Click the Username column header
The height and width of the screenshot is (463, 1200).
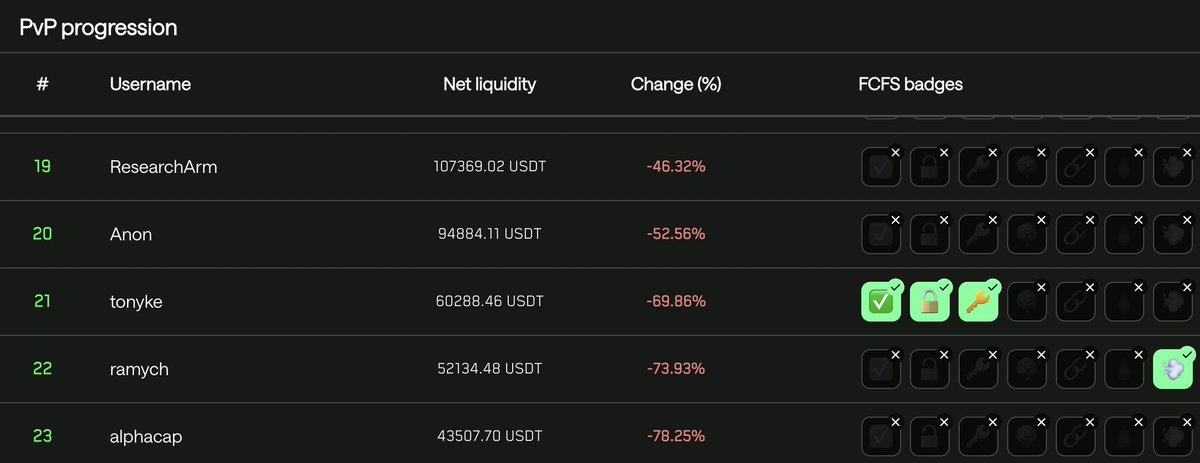tap(150, 84)
